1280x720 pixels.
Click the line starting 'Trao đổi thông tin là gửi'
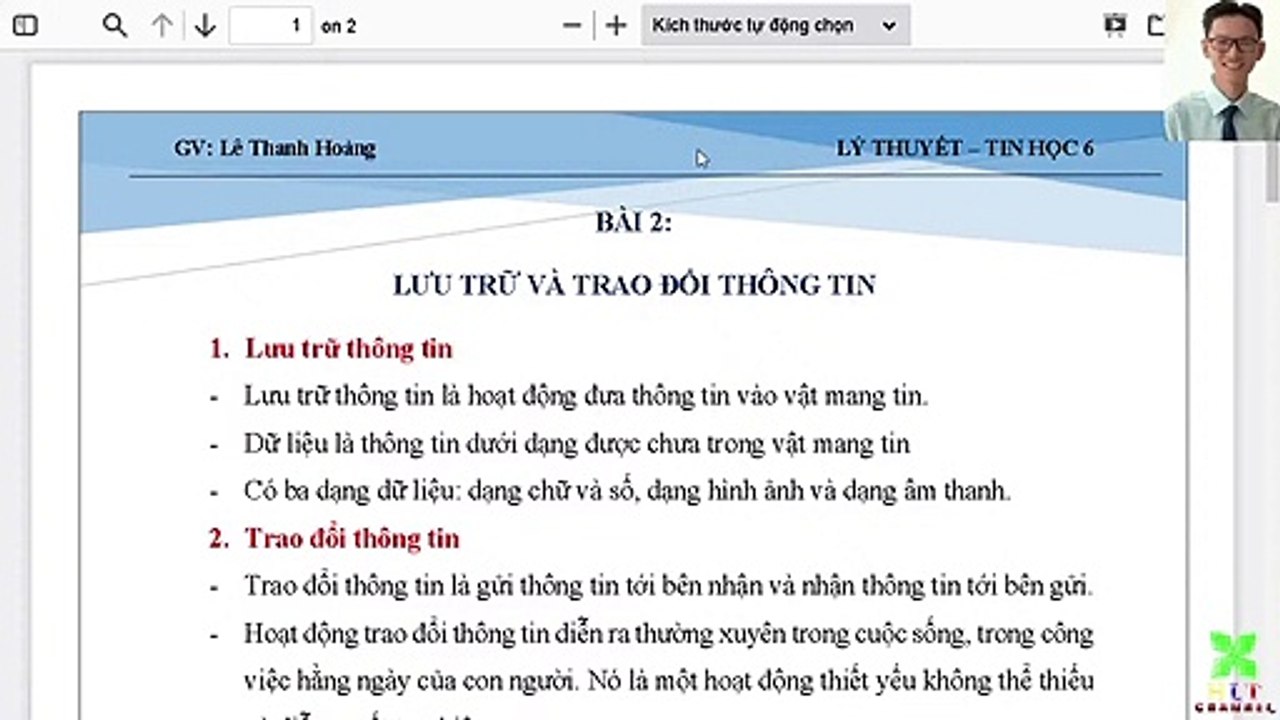pos(669,586)
